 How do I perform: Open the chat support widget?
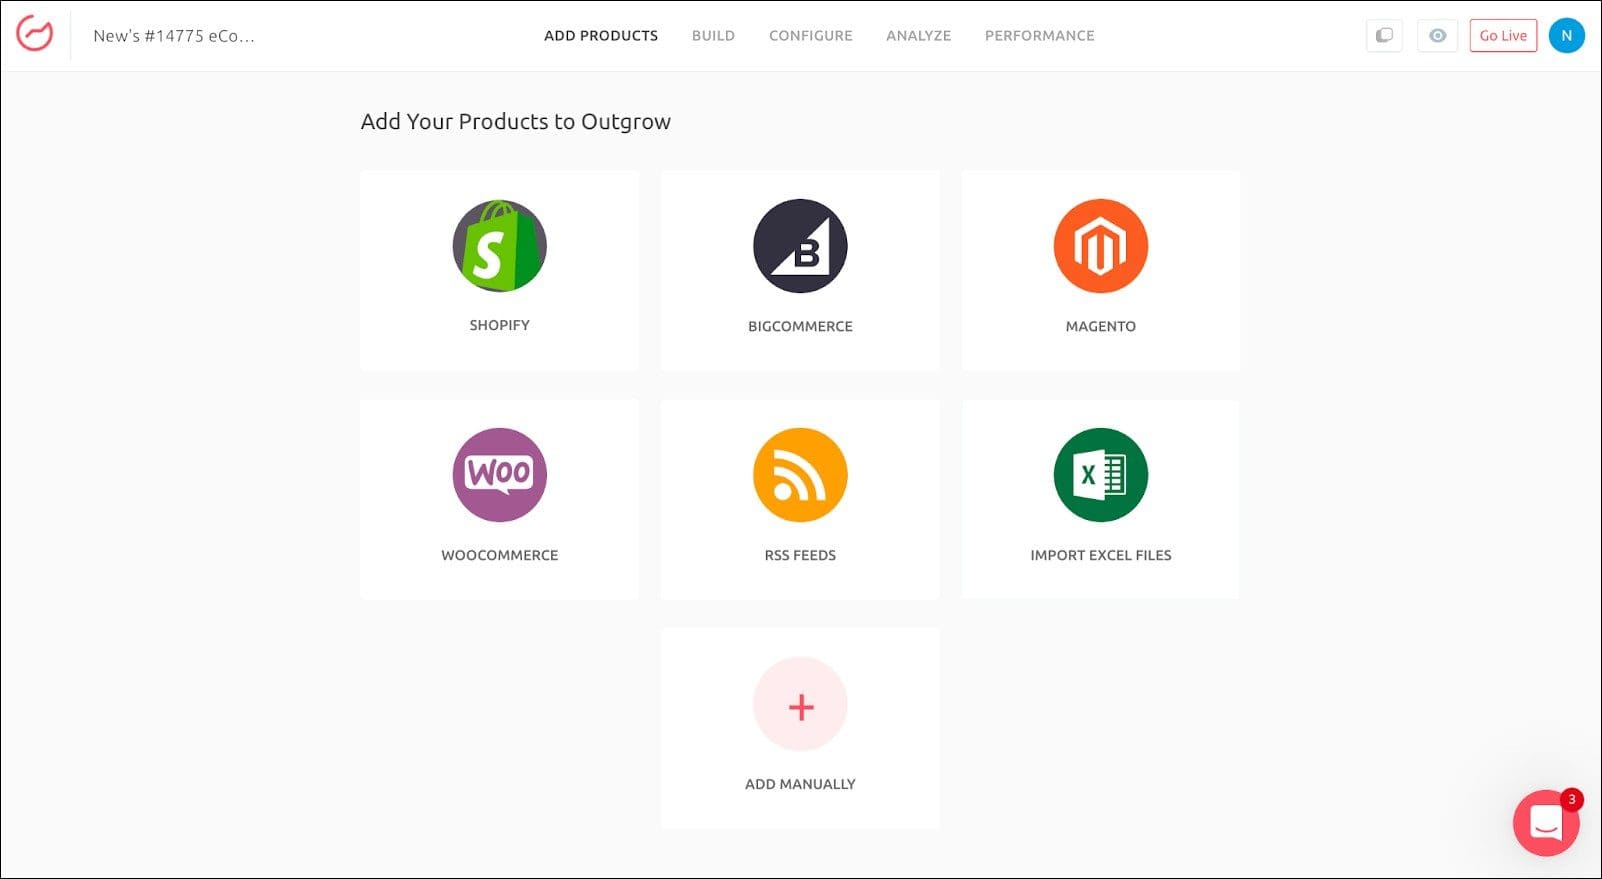[x=1545, y=823]
